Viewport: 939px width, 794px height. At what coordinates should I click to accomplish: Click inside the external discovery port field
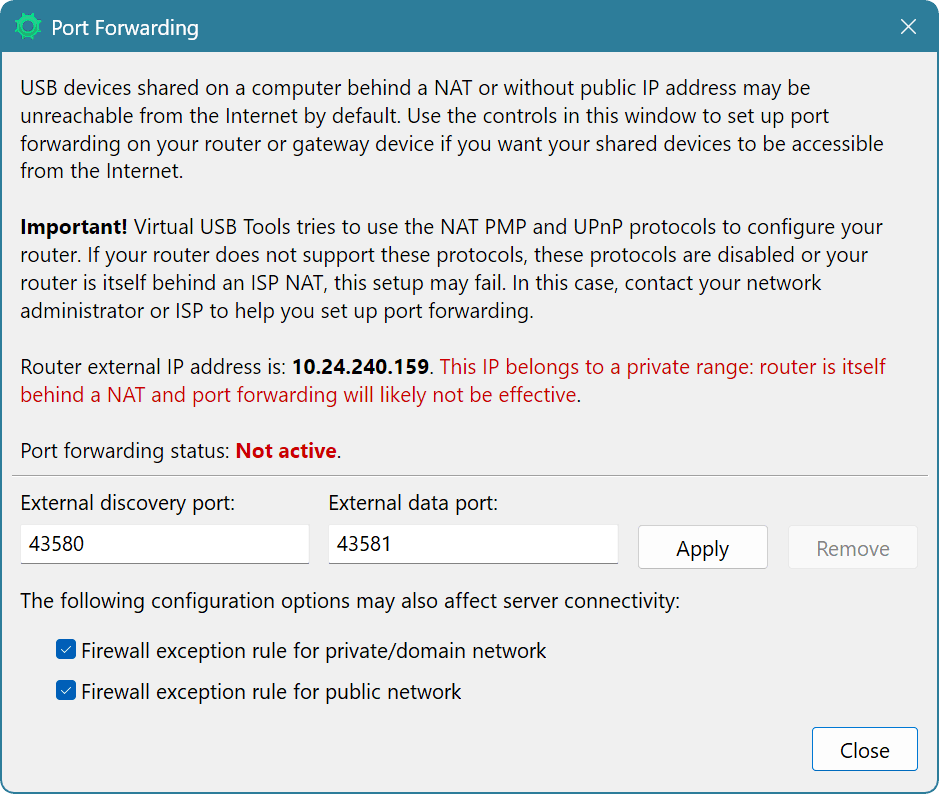(164, 544)
